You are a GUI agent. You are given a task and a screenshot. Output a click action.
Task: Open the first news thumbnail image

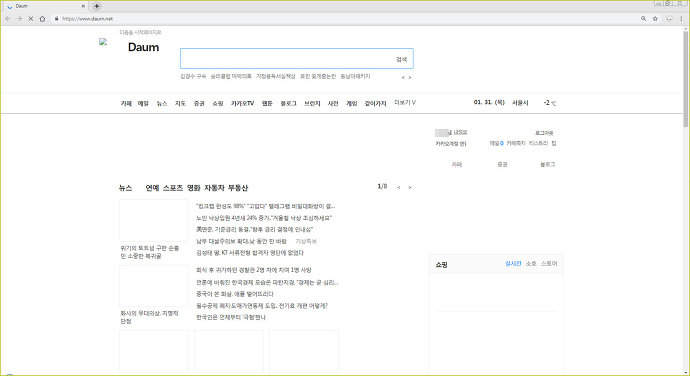(x=154, y=220)
